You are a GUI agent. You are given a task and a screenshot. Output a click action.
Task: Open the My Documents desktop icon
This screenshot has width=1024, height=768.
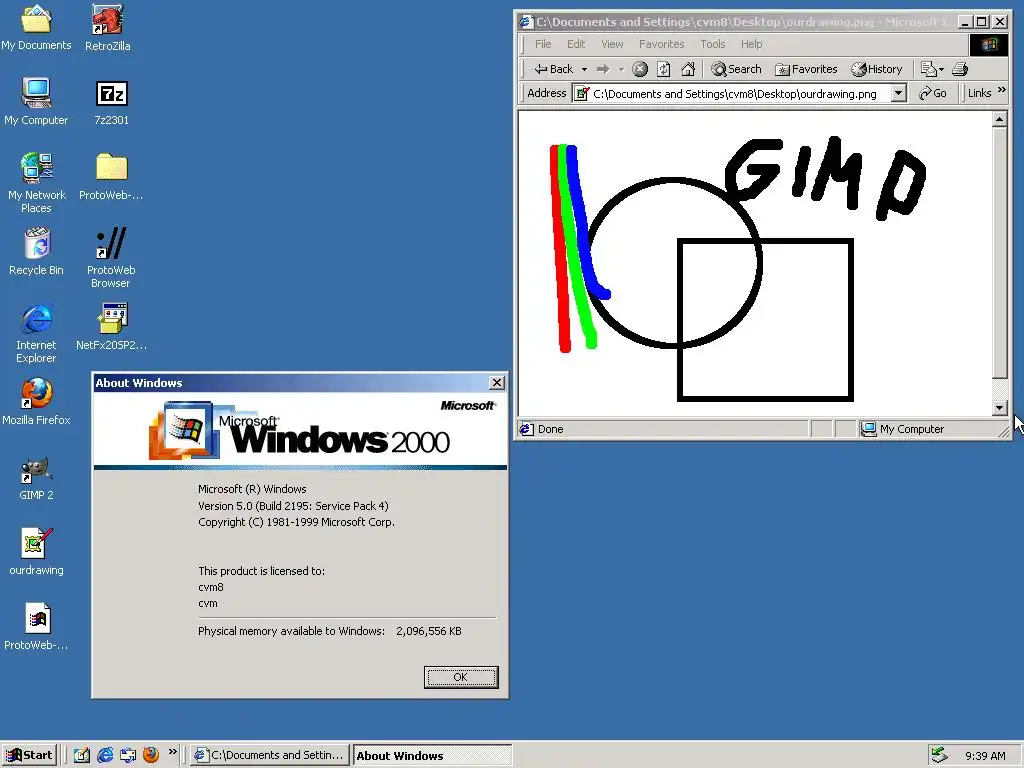[36, 27]
